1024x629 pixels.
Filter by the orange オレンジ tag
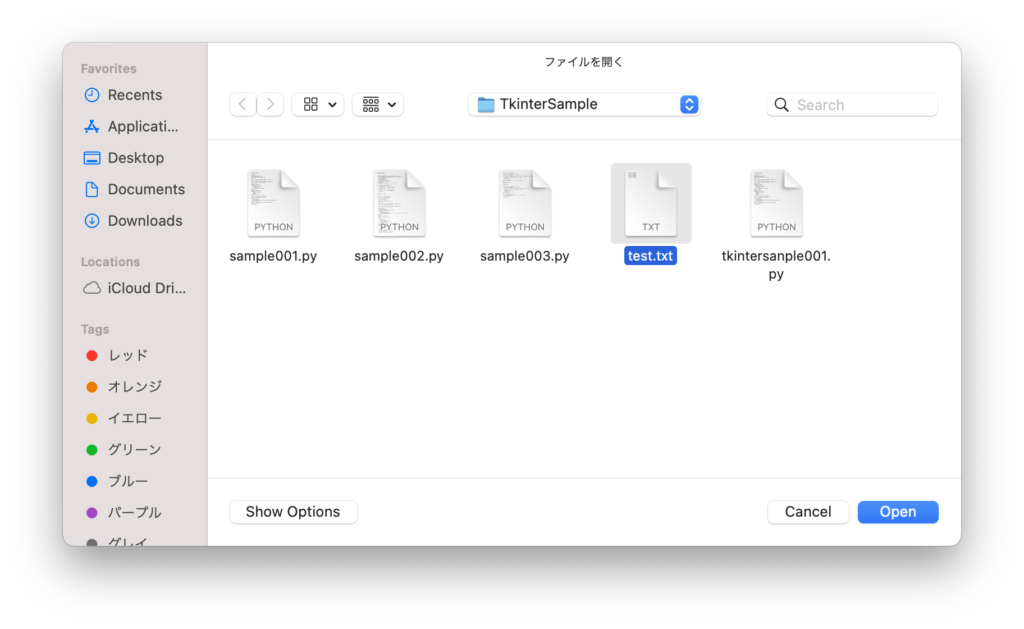124,387
